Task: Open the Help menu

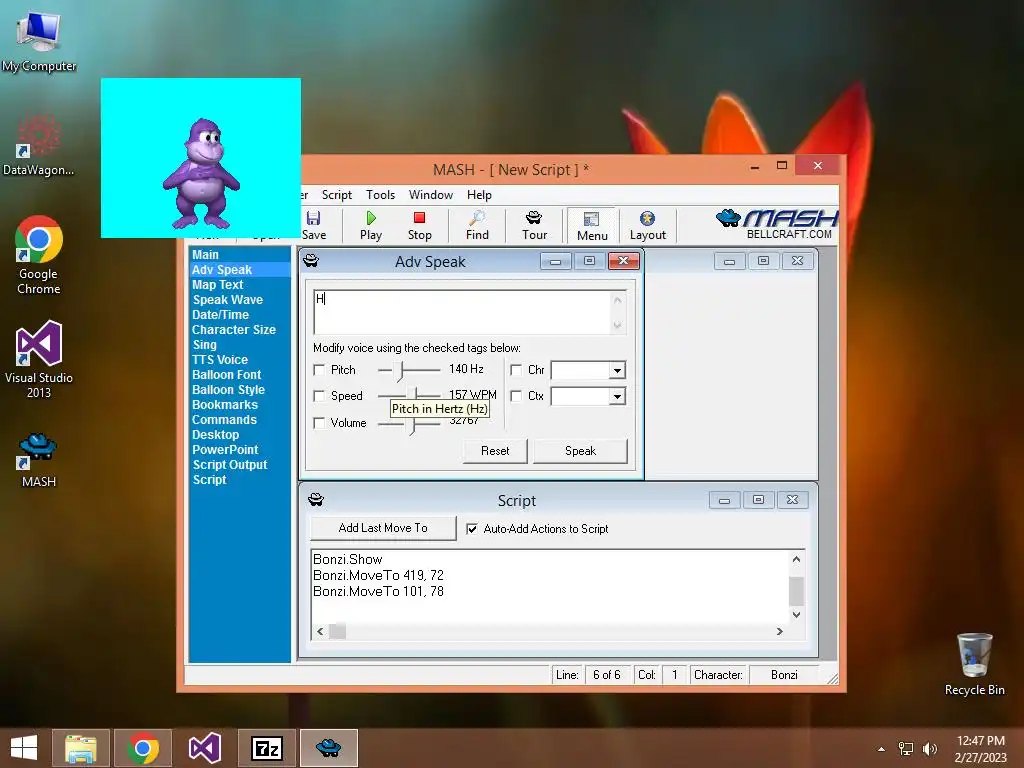Action: 479,195
